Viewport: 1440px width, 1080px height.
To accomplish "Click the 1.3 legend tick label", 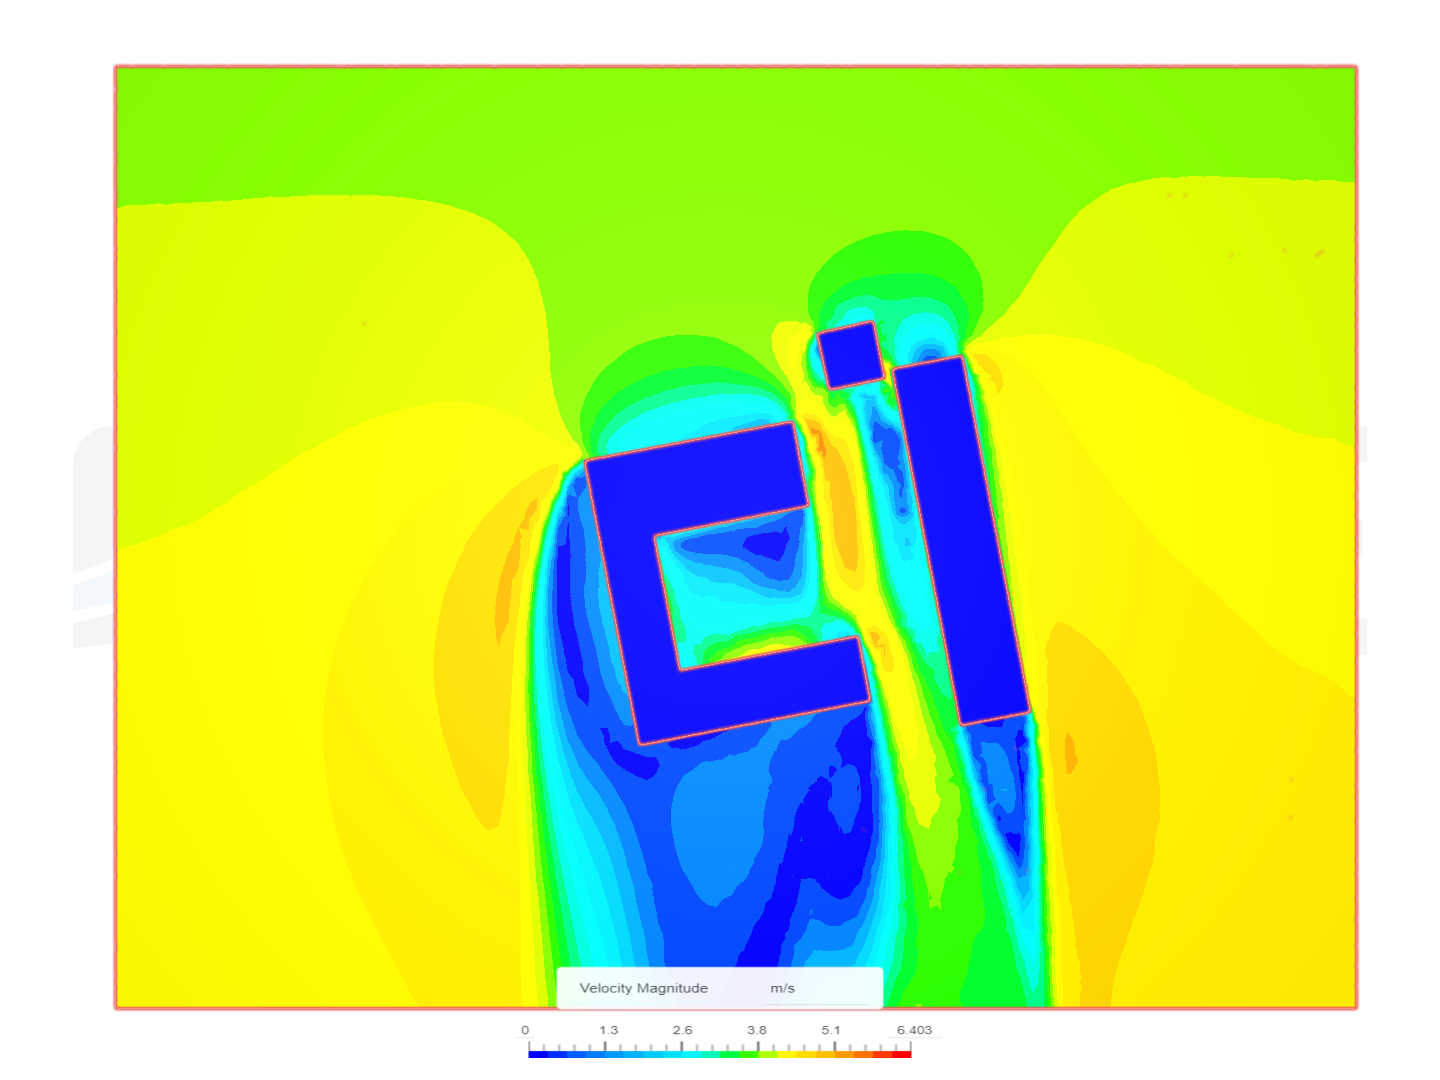I will pos(608,1030).
